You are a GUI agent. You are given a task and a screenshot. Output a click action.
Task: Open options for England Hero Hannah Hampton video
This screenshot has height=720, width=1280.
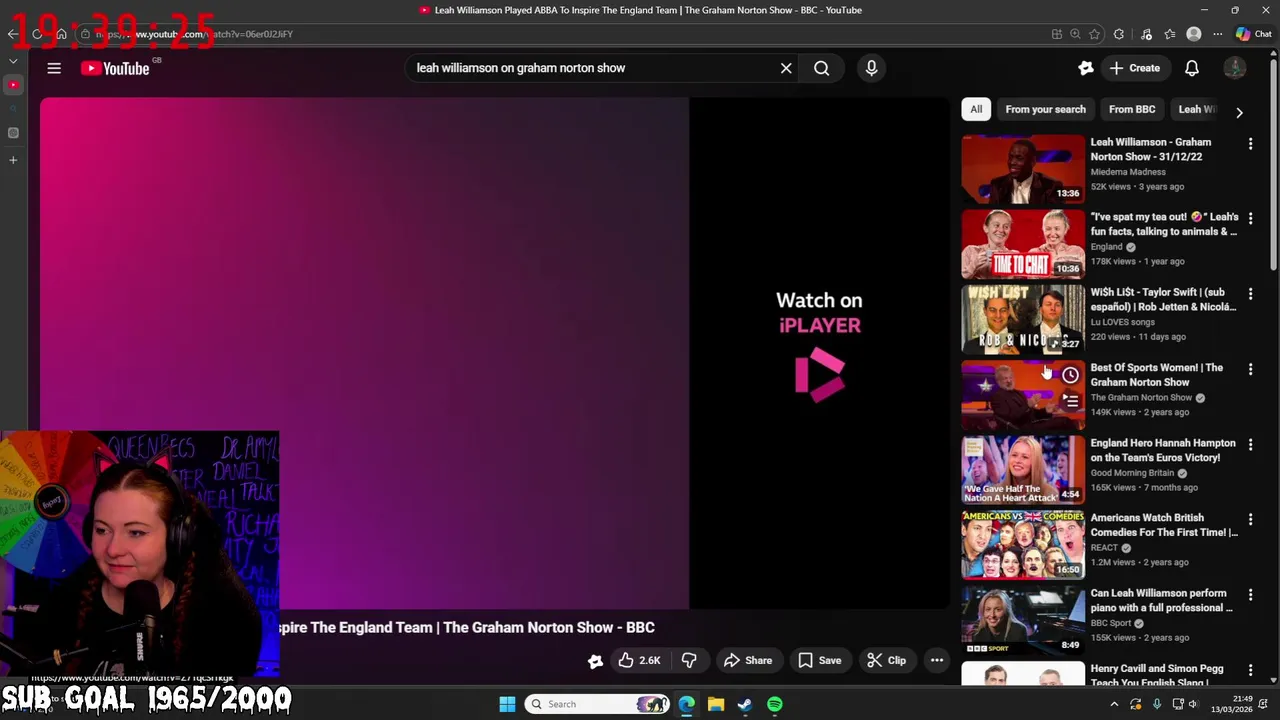click(1250, 444)
